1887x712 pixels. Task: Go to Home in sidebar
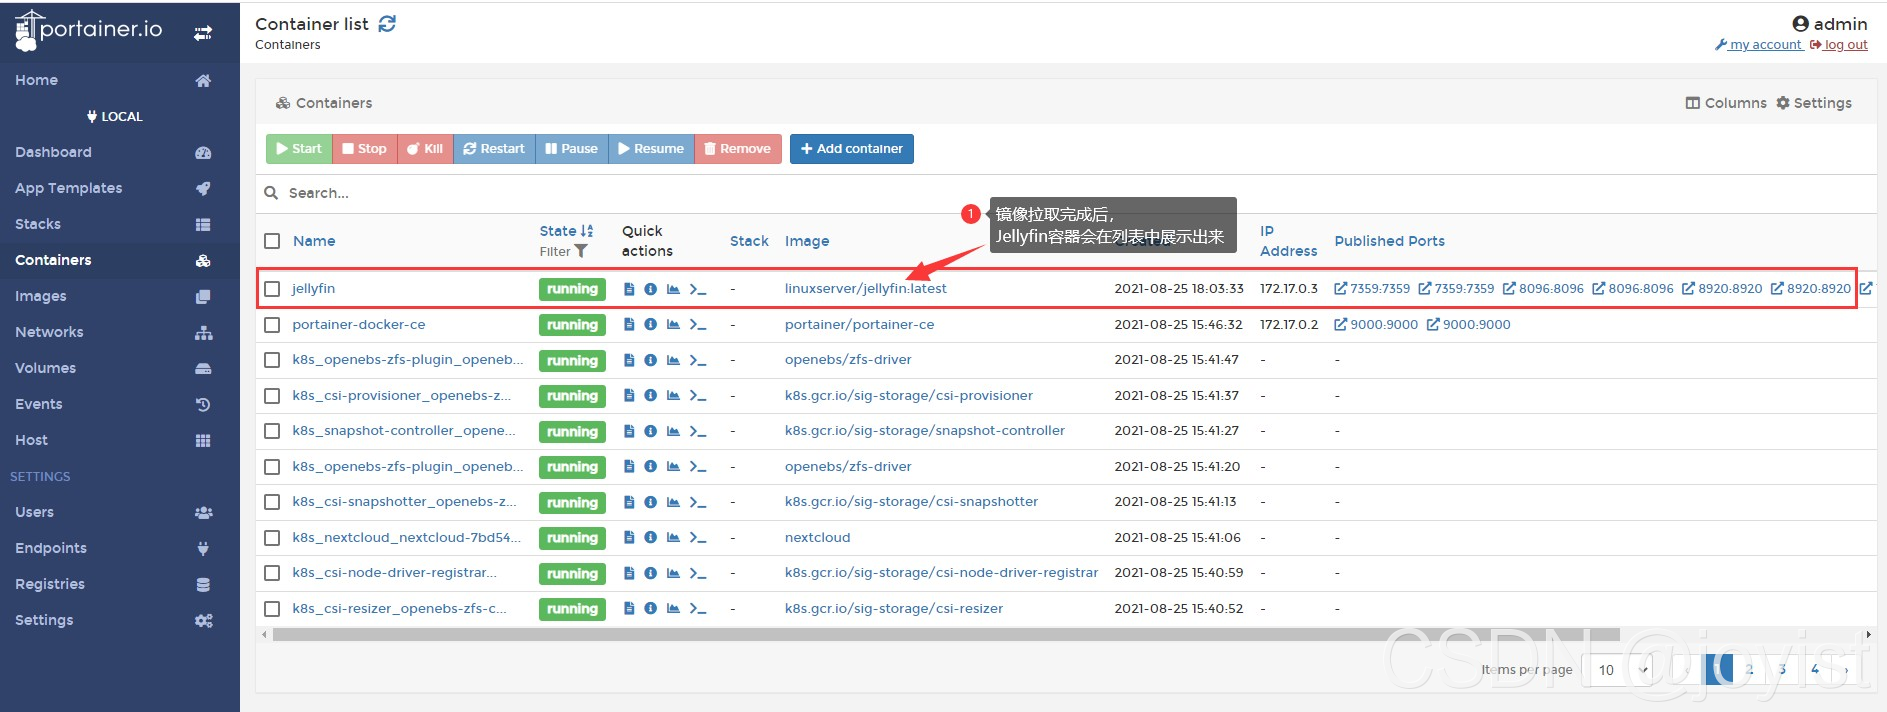(x=120, y=80)
